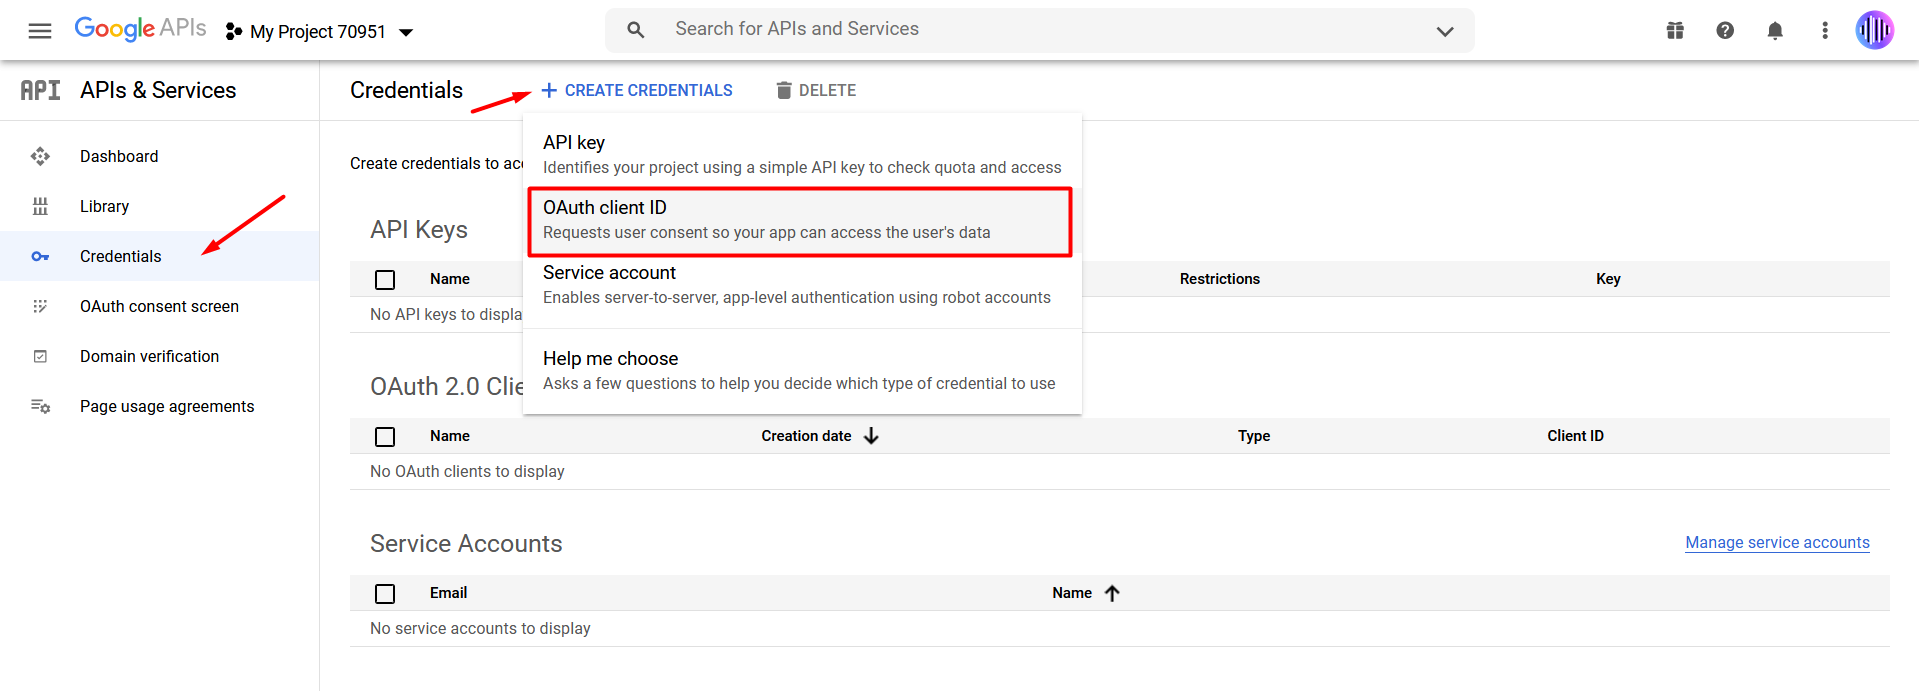Open the gift box free trial icon
The image size is (1919, 691).
[x=1675, y=31]
